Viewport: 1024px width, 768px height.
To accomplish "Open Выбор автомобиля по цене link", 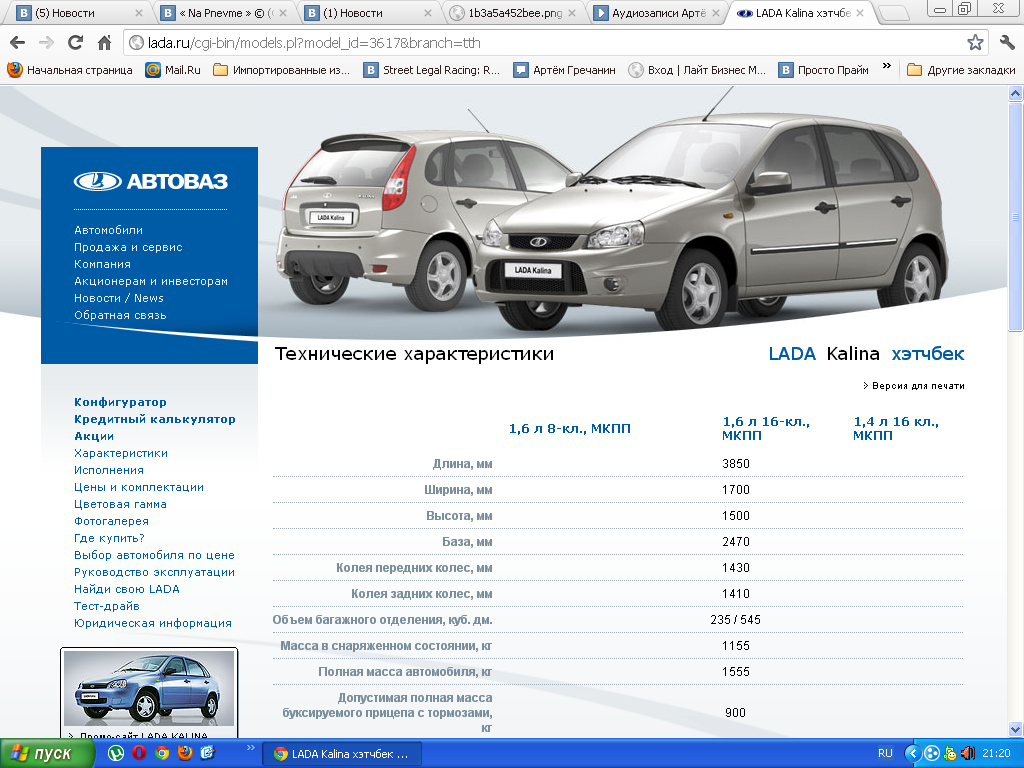I will click(x=154, y=554).
